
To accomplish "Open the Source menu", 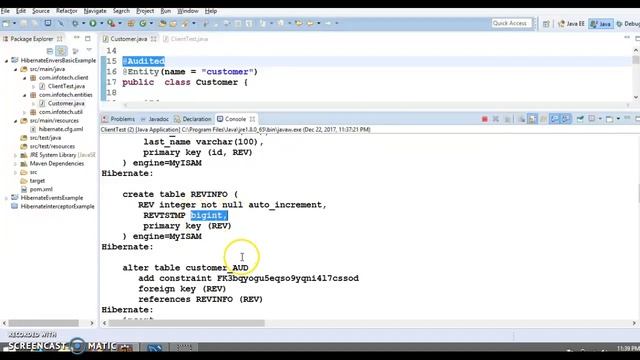I will [x=41, y=11].
